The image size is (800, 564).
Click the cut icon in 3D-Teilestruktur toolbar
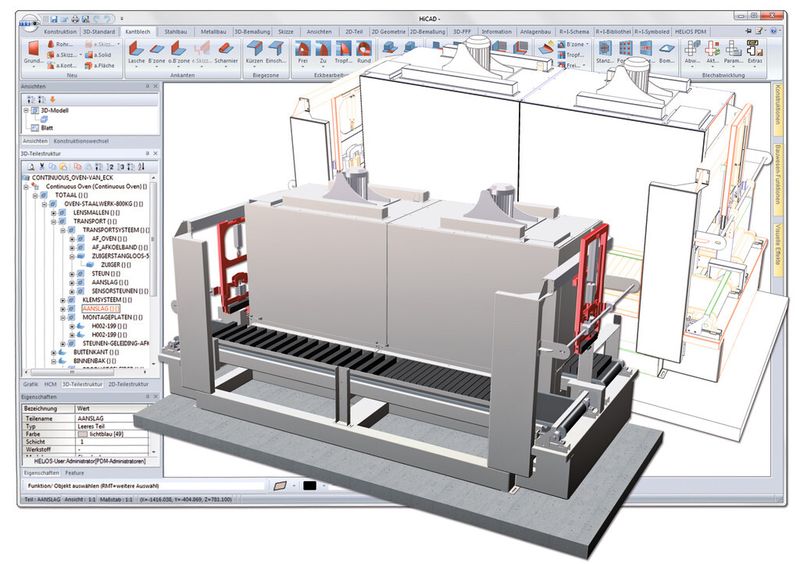42,166
